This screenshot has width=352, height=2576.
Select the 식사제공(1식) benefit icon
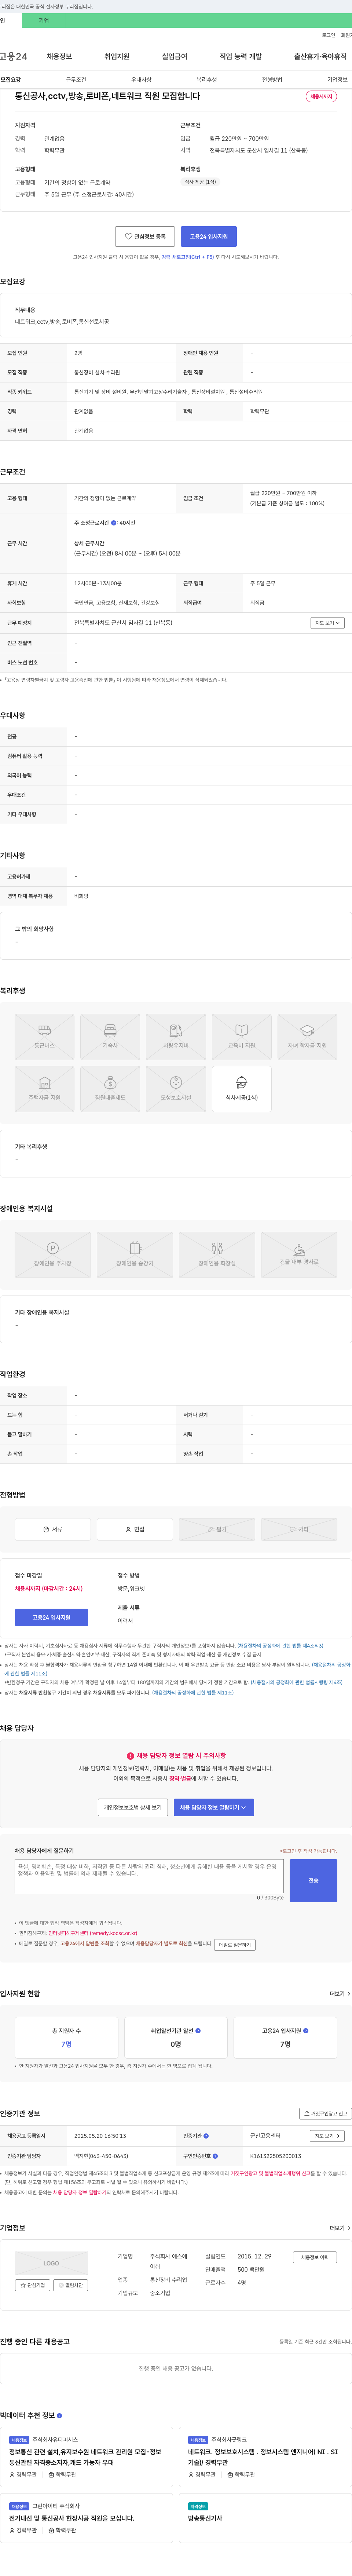pyautogui.click(x=242, y=1089)
